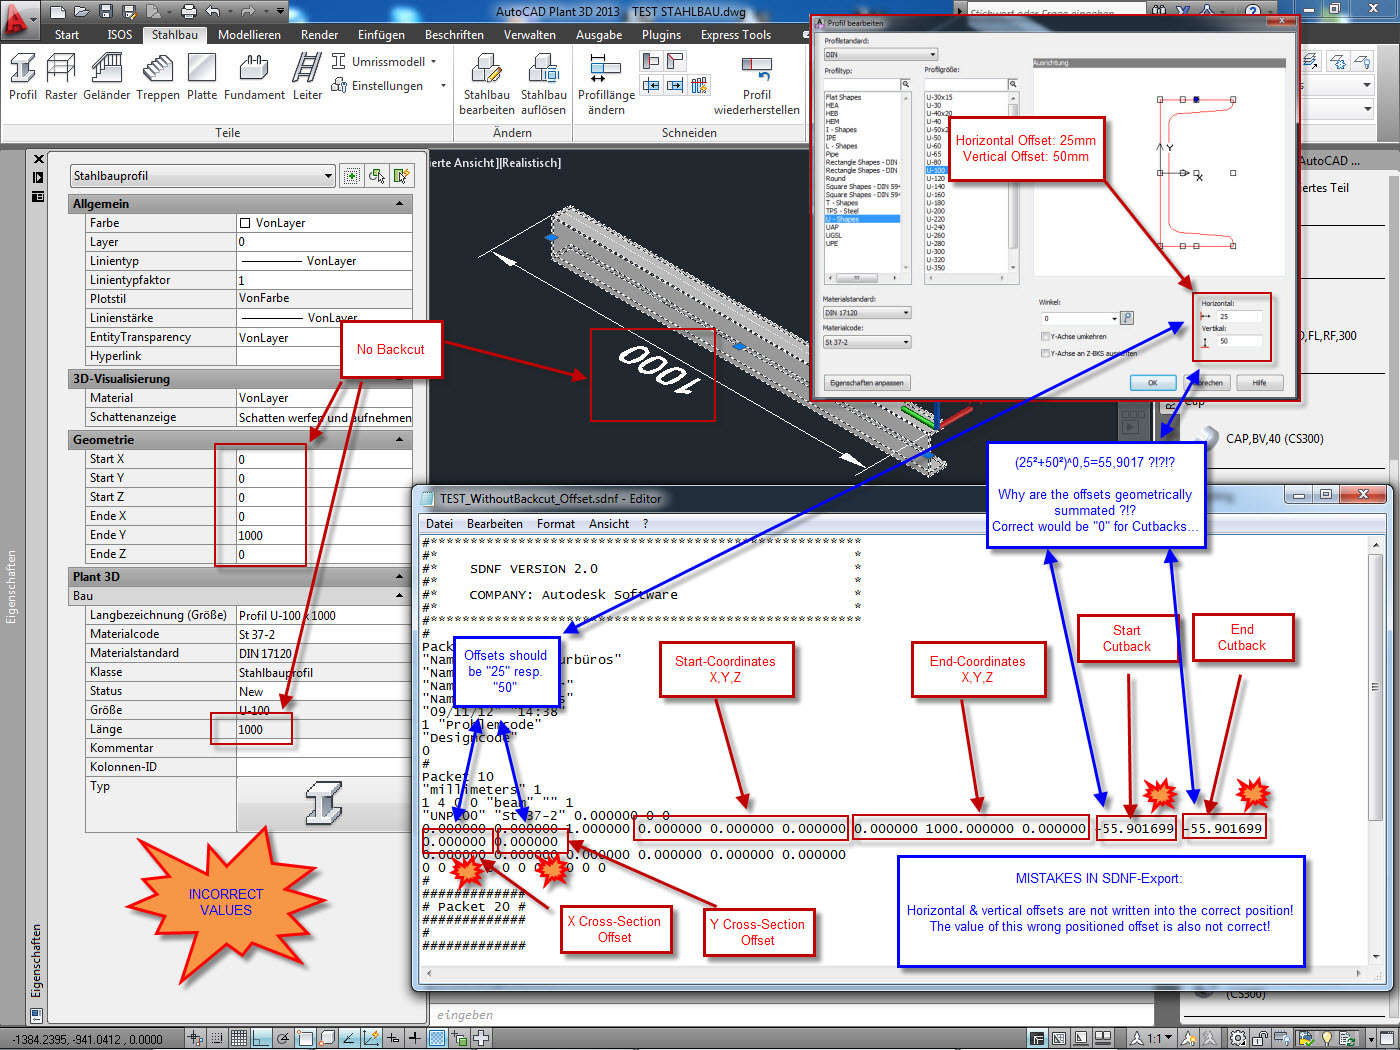Toggle Y-Achse an Z-BKS ausrichten checkbox
The image size is (1400, 1050).
[x=1045, y=353]
